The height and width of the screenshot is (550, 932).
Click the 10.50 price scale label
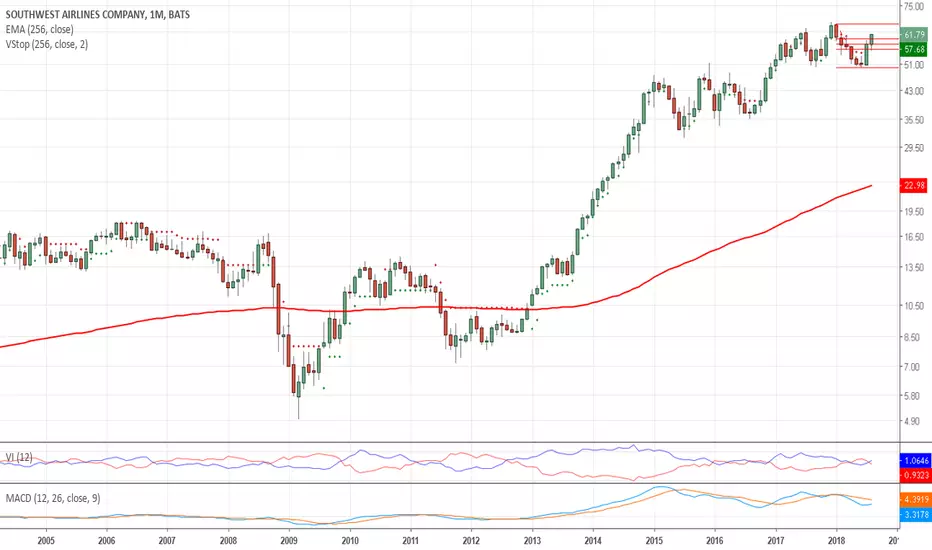pos(914,306)
